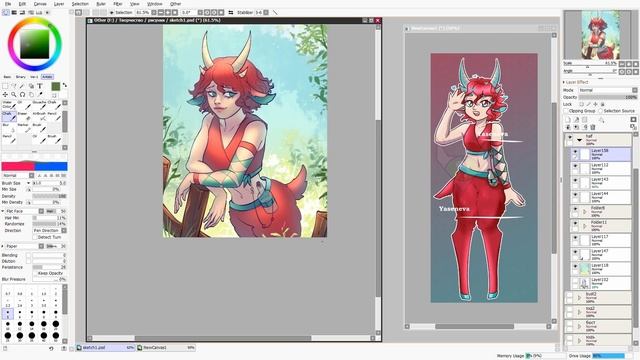Viewport: 640px width, 360px height.
Task: Choose the AirBrush tool
Action: point(39,116)
